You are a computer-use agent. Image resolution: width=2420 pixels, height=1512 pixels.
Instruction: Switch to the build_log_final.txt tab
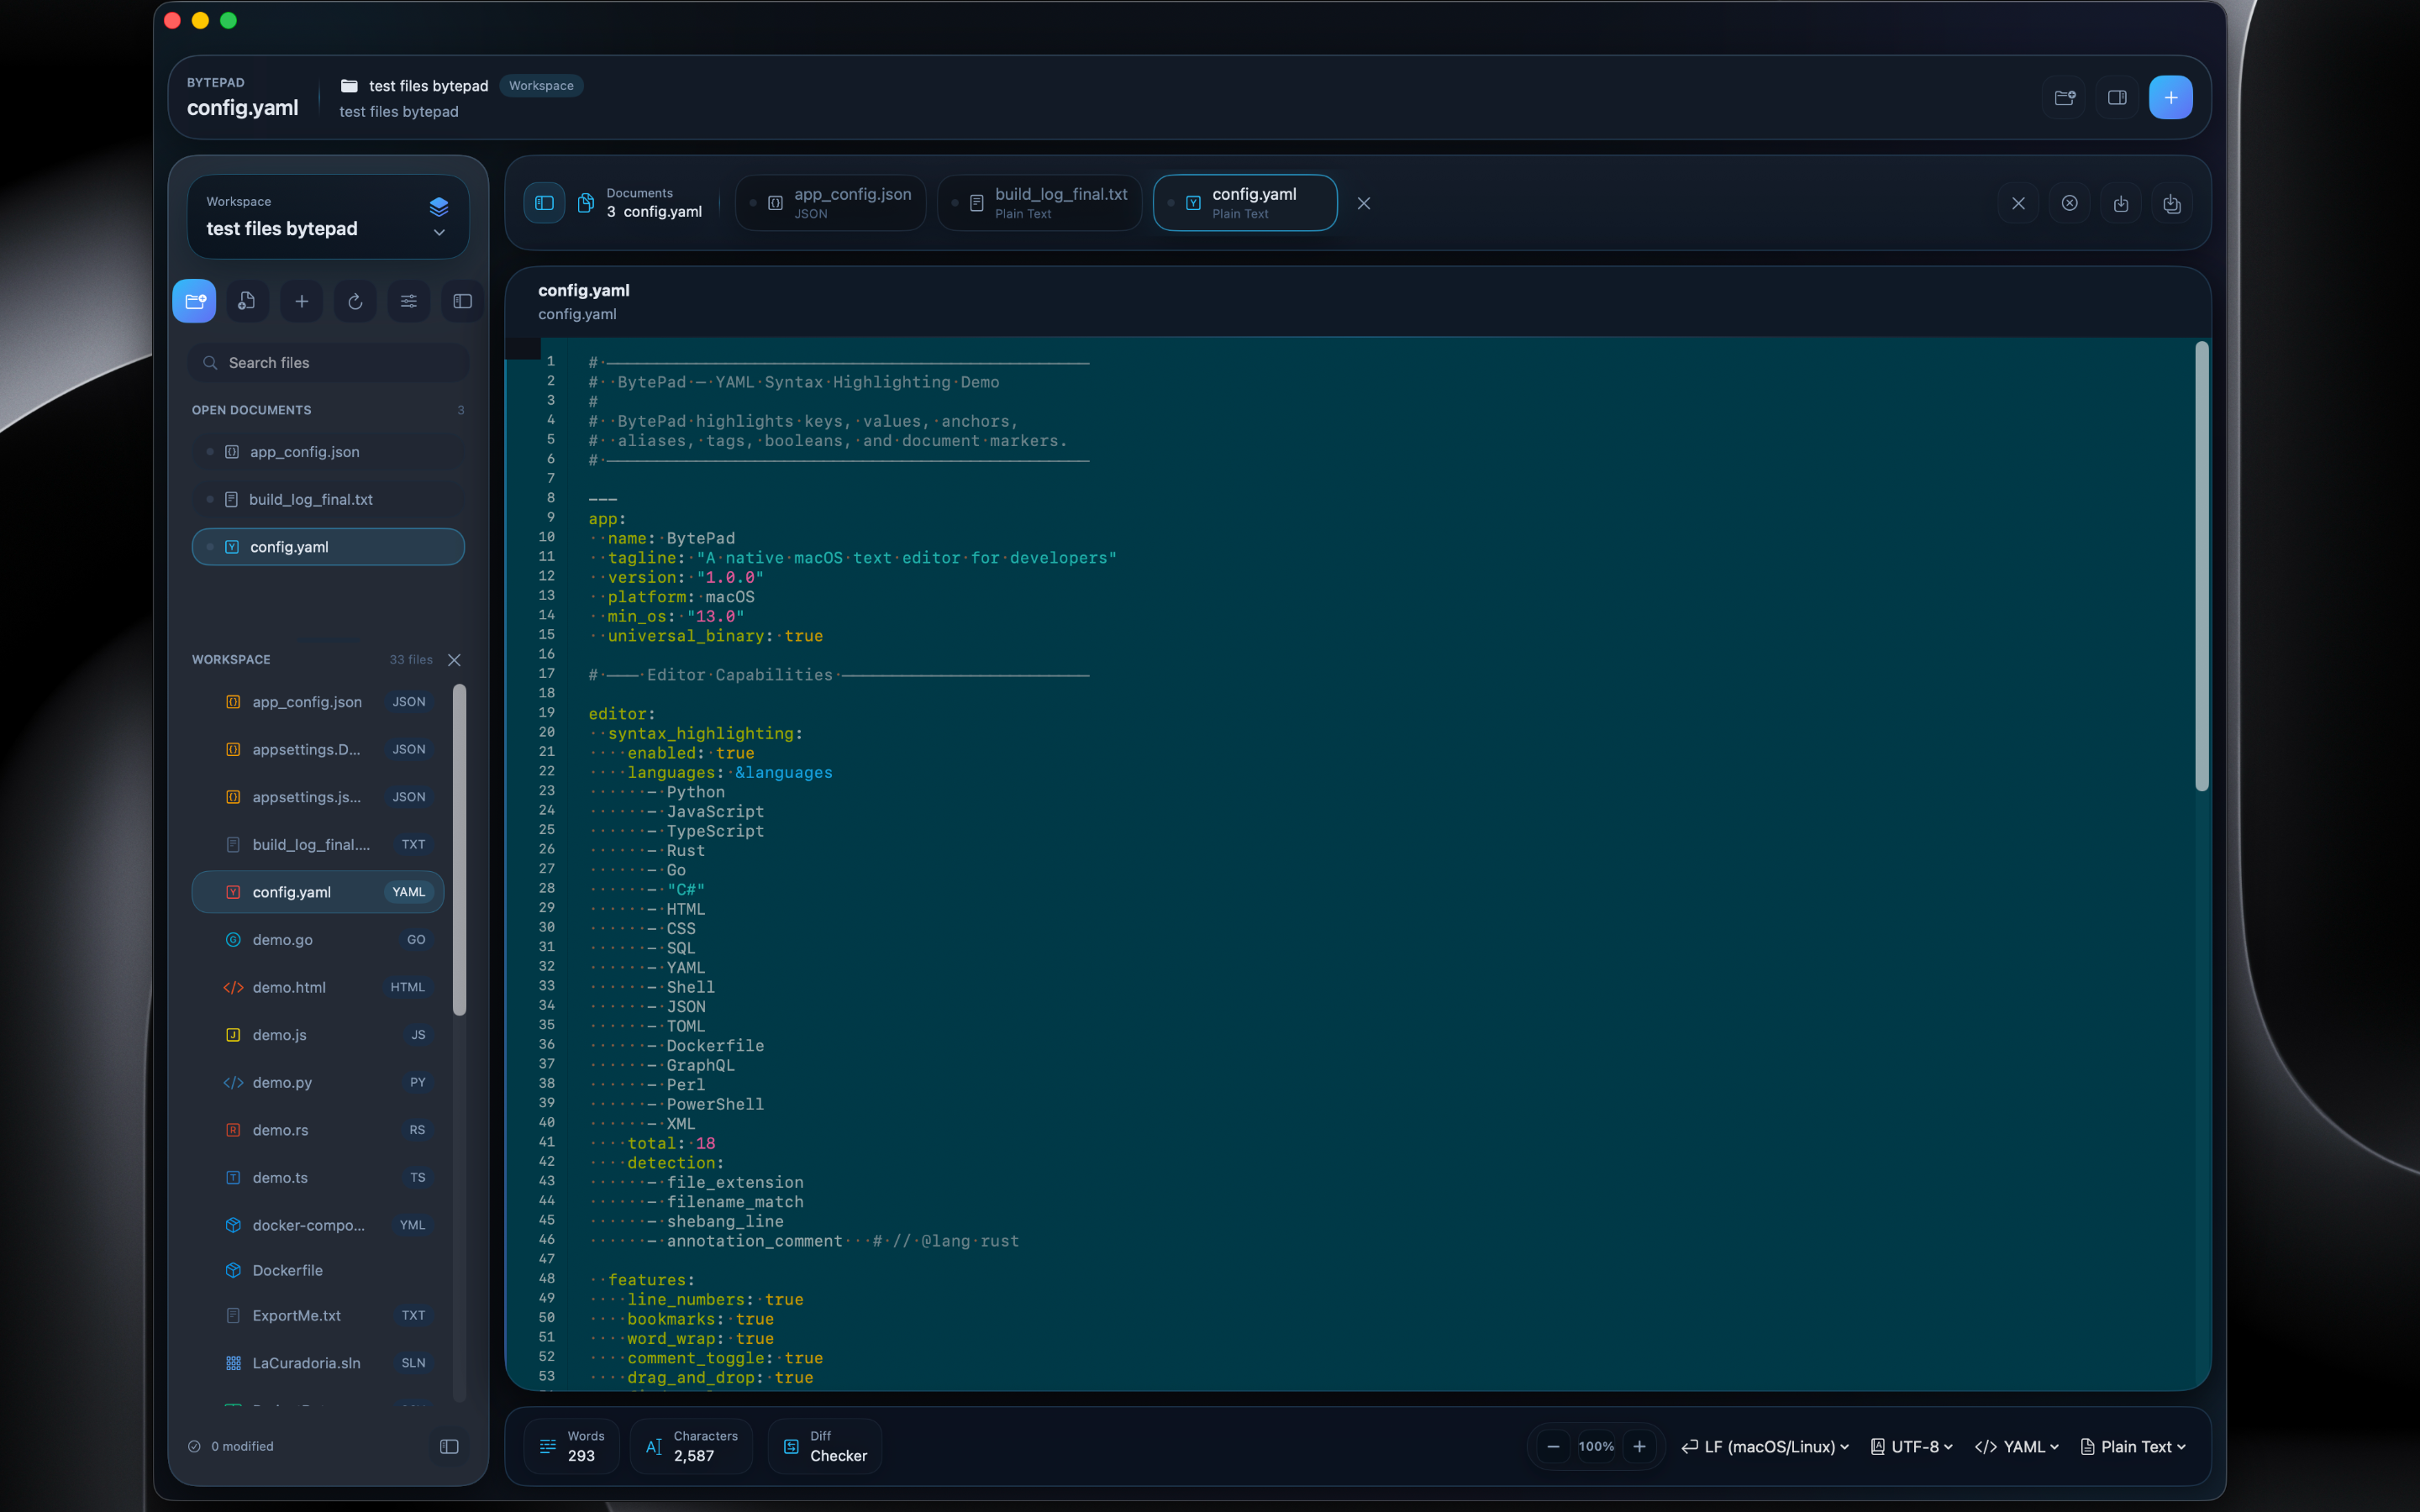click(1039, 202)
